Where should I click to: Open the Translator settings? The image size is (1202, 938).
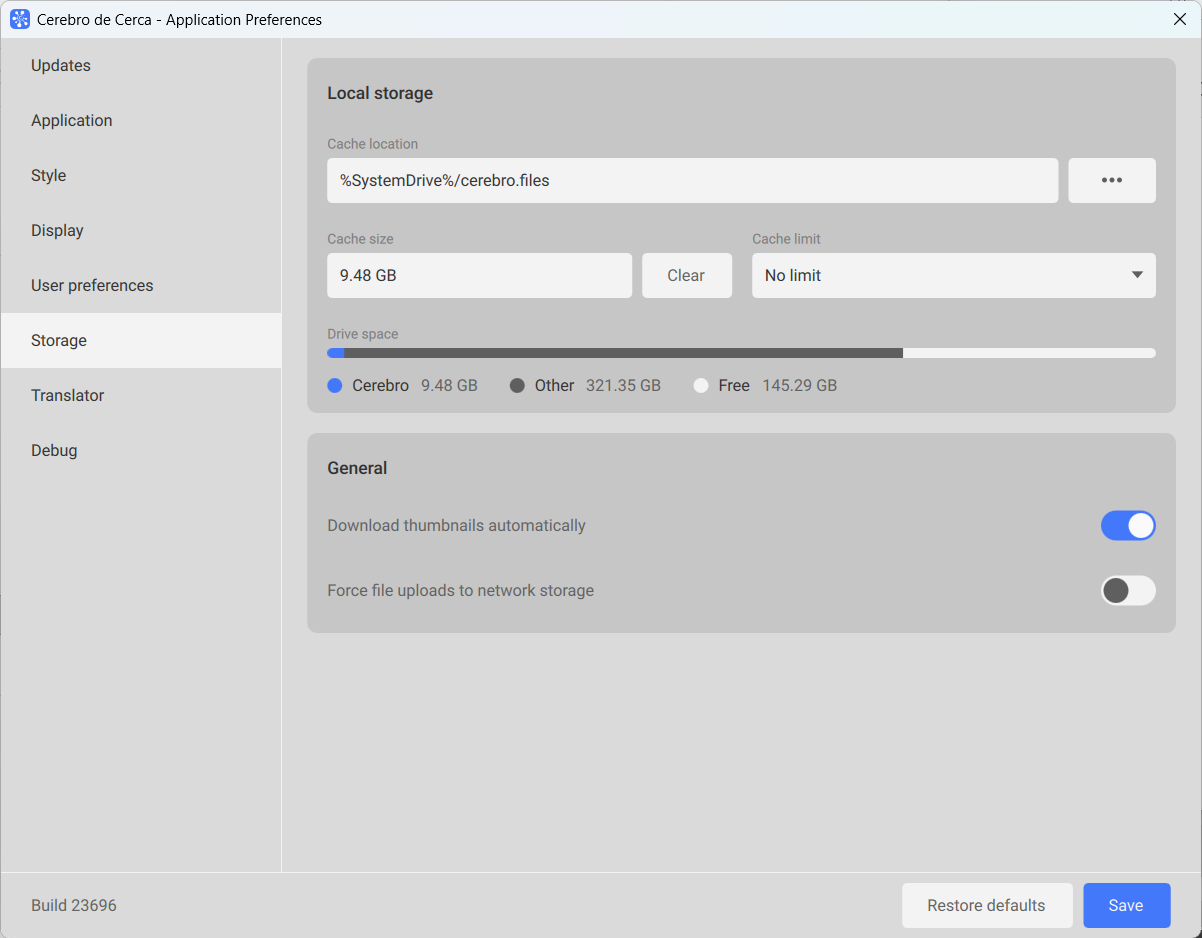[68, 396]
